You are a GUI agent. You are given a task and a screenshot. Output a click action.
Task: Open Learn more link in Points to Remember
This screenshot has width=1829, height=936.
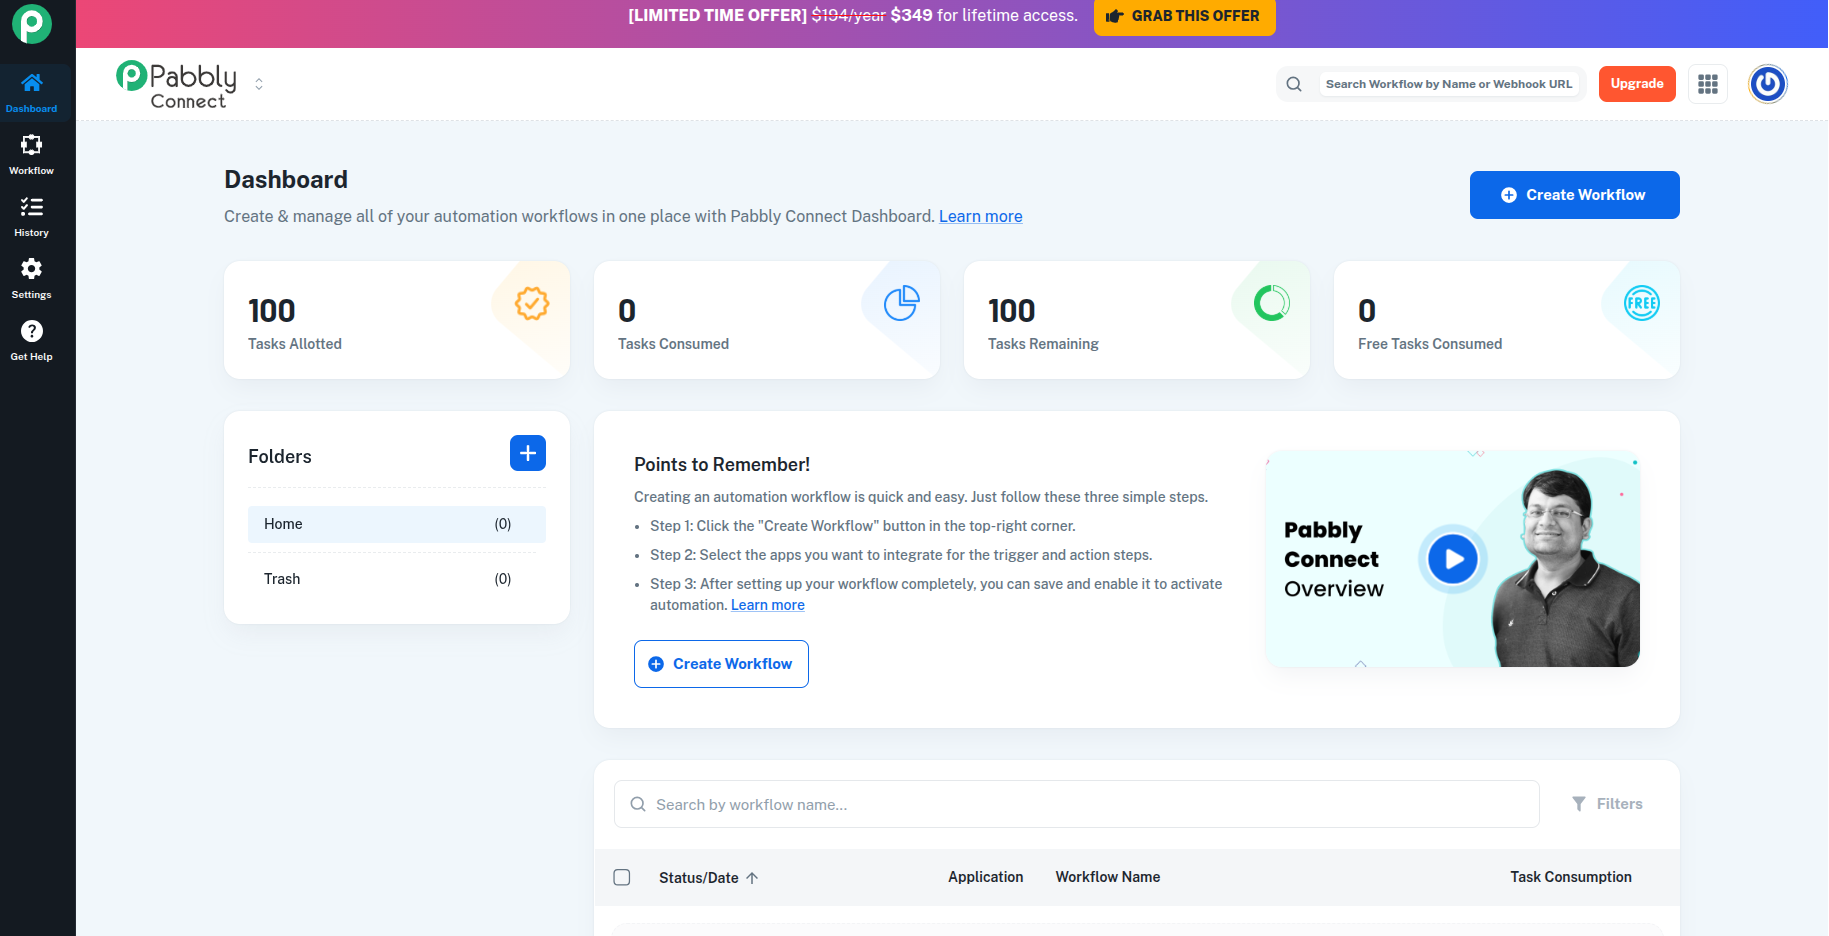coord(768,605)
